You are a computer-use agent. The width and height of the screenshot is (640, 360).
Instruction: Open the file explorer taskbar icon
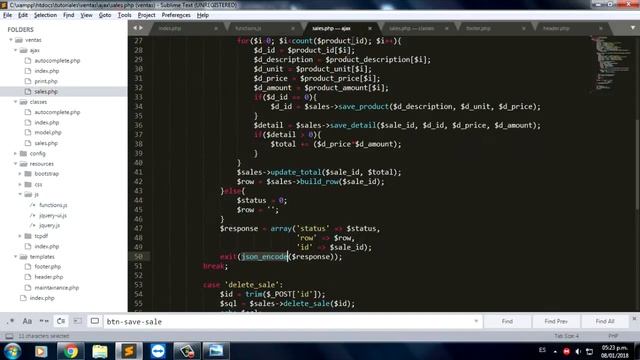(x=100, y=351)
